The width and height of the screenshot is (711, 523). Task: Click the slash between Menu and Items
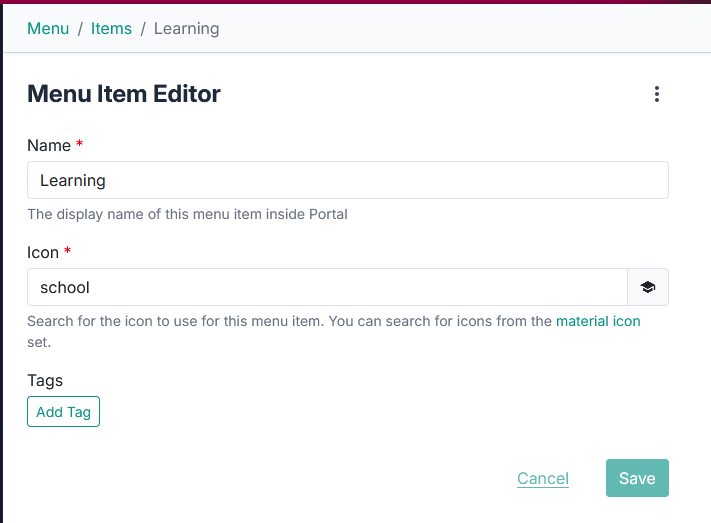pos(80,28)
